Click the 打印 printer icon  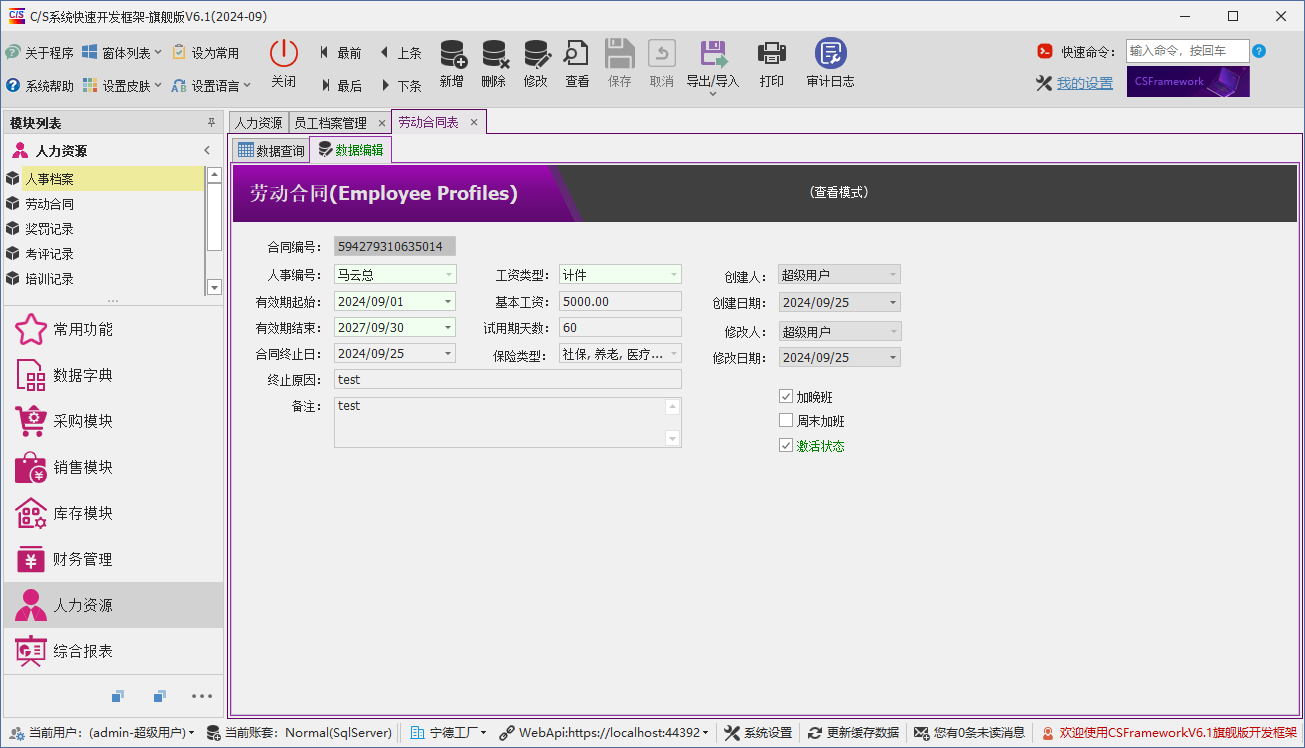pyautogui.click(x=772, y=54)
